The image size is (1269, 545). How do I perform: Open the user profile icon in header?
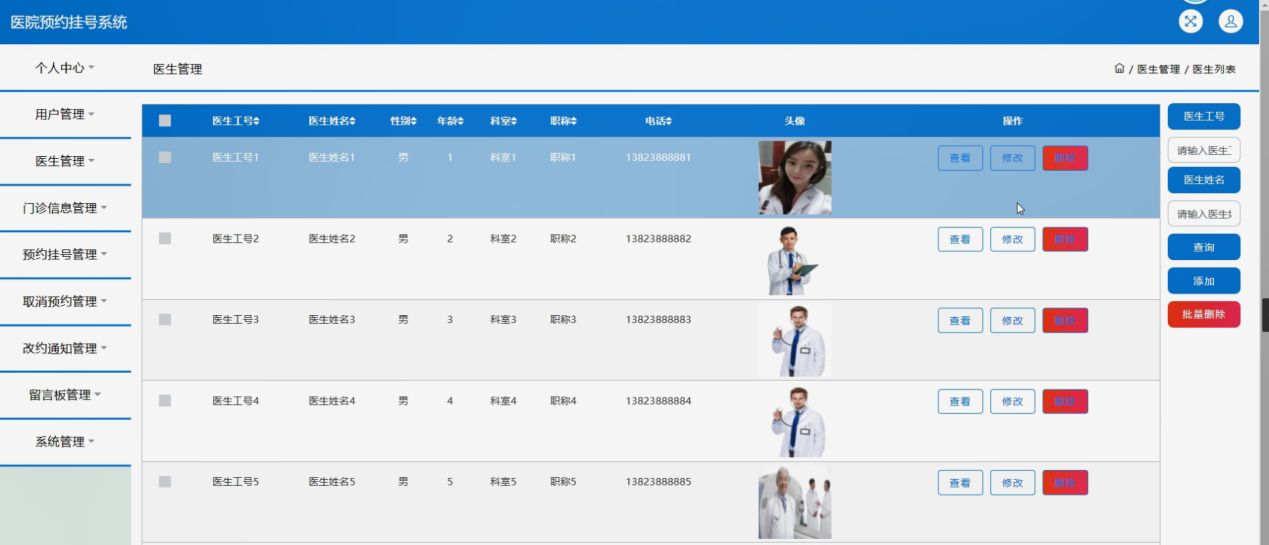click(x=1230, y=21)
